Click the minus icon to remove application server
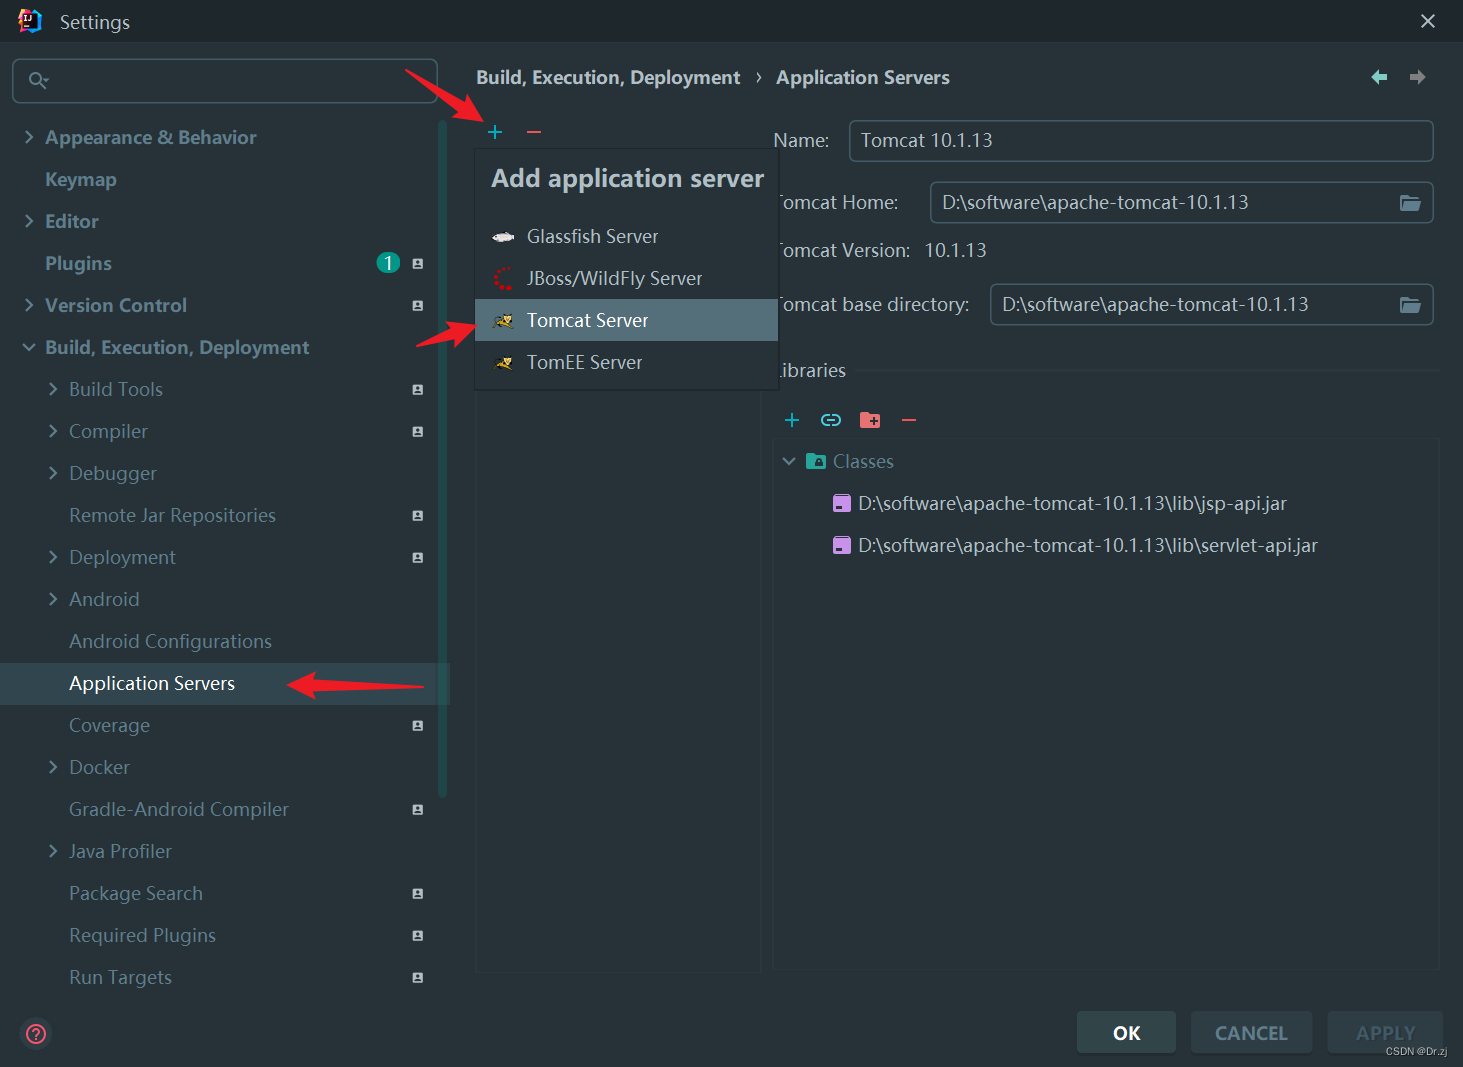This screenshot has width=1463, height=1067. click(x=534, y=132)
